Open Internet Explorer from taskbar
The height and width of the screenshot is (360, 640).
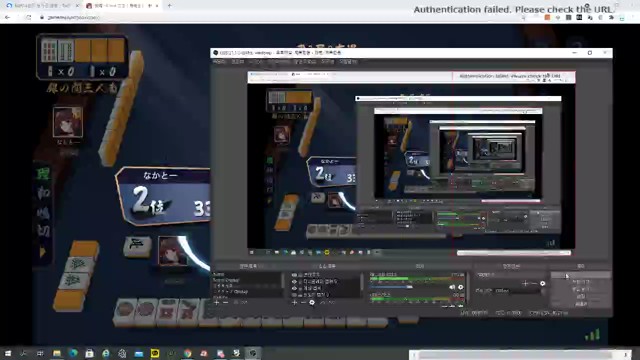(x=106, y=353)
